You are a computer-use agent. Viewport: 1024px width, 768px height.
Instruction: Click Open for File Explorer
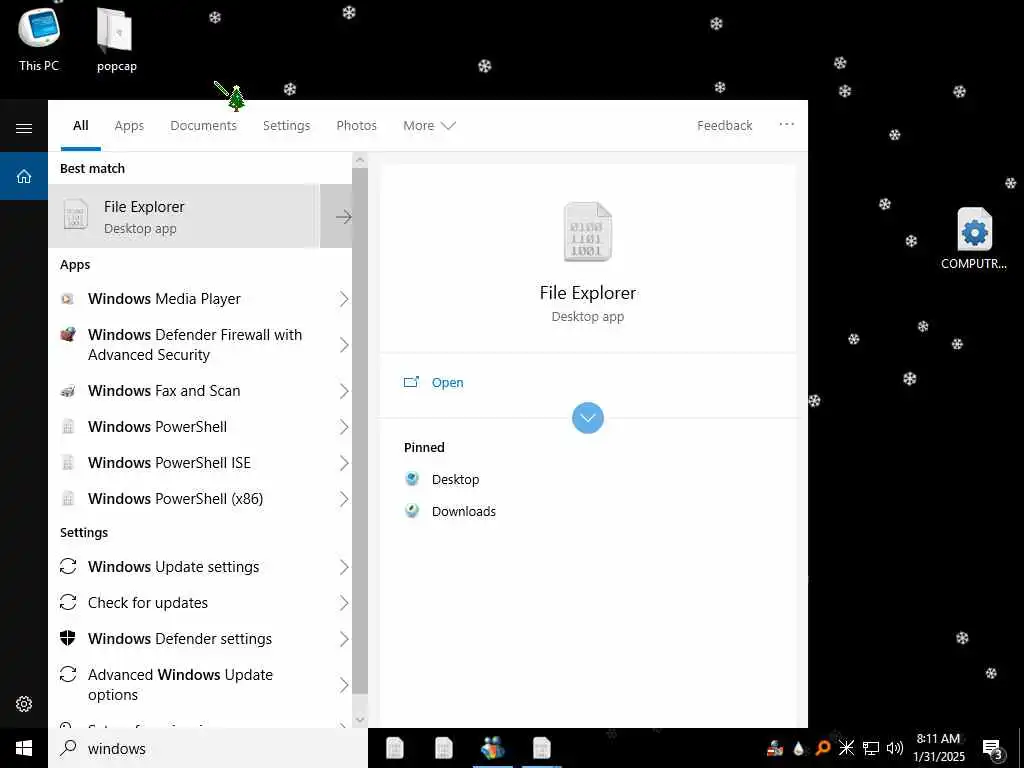pyautogui.click(x=447, y=383)
